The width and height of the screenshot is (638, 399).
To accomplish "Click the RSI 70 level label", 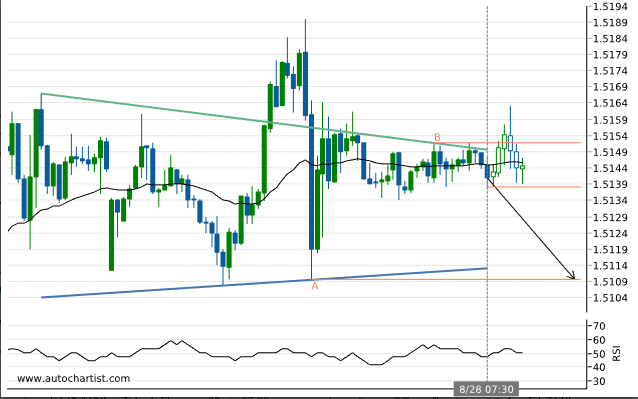I will (599, 326).
